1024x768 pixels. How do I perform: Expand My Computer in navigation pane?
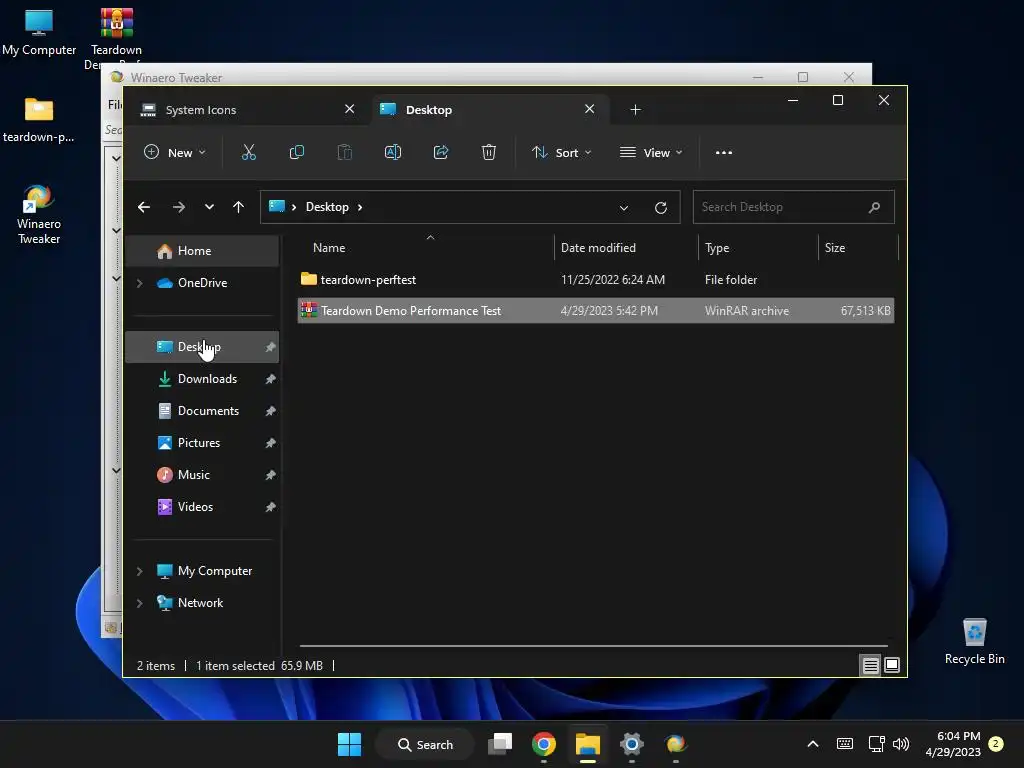point(139,571)
